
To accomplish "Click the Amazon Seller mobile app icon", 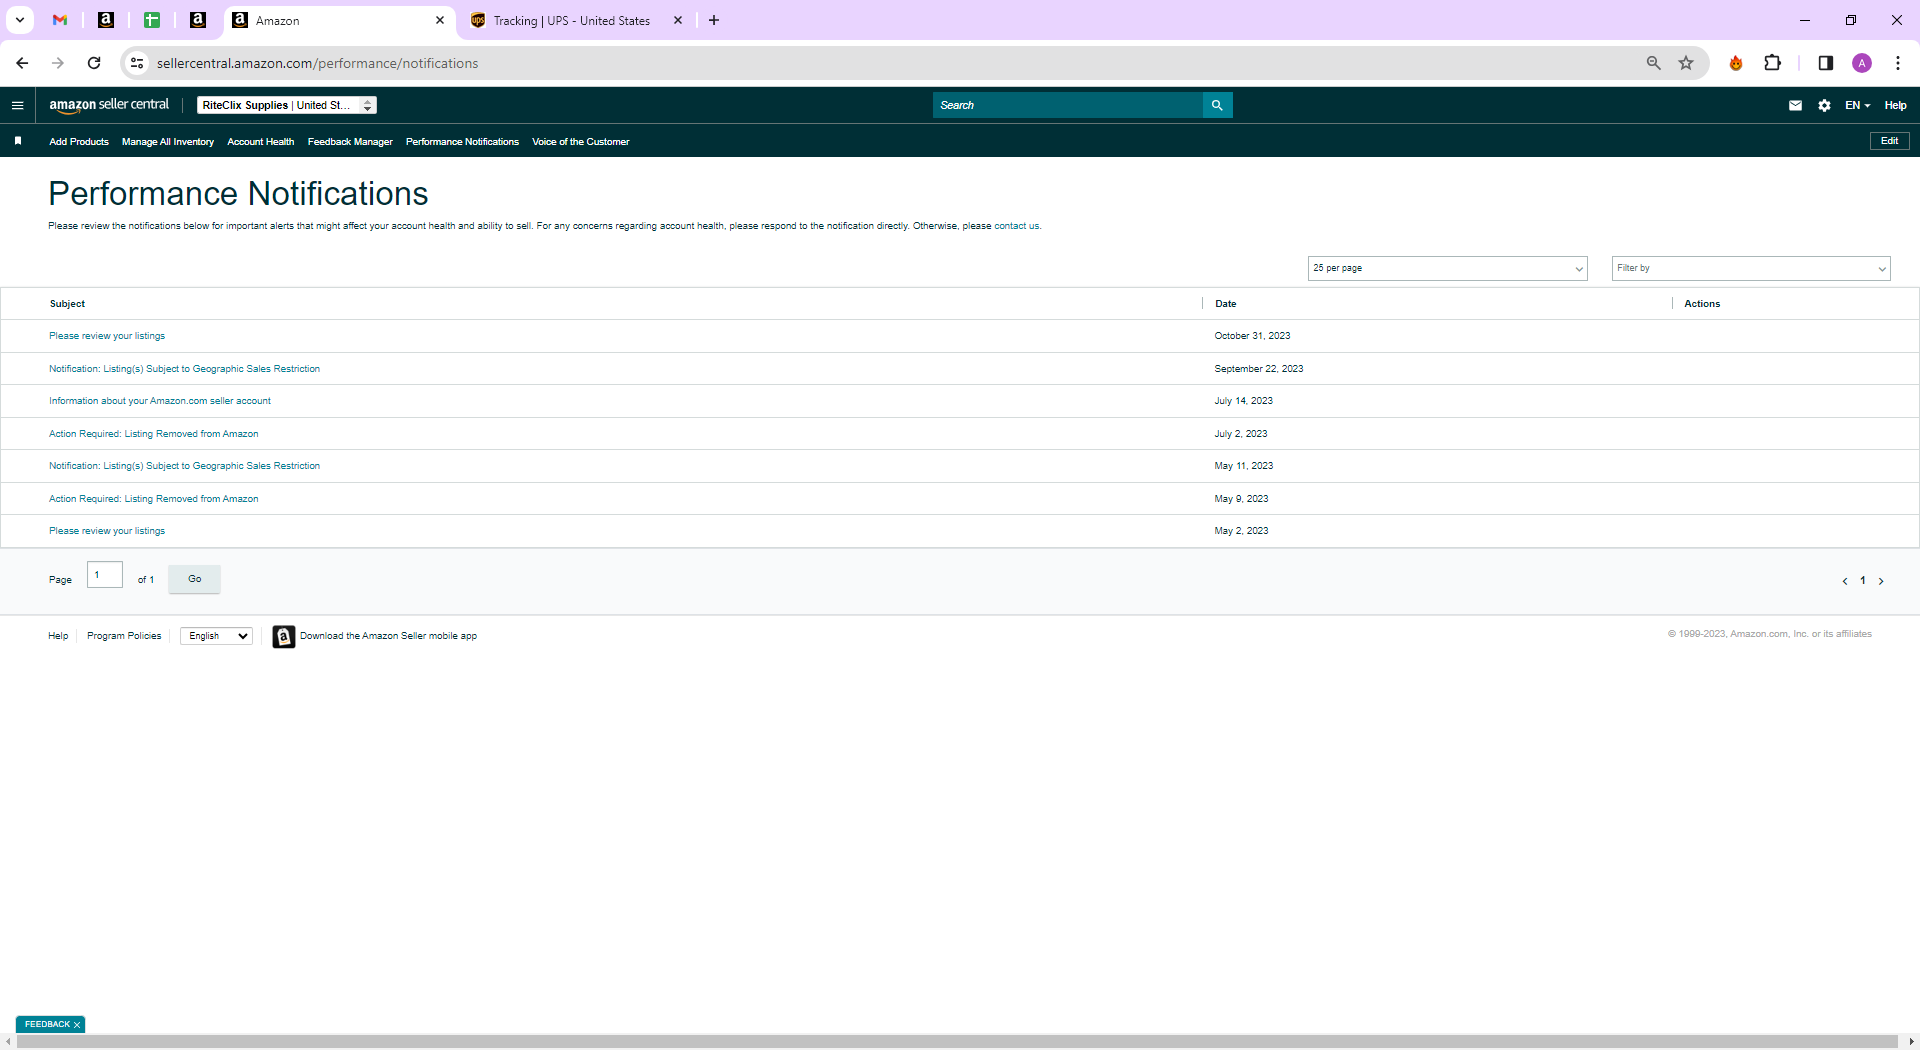I will coord(284,637).
